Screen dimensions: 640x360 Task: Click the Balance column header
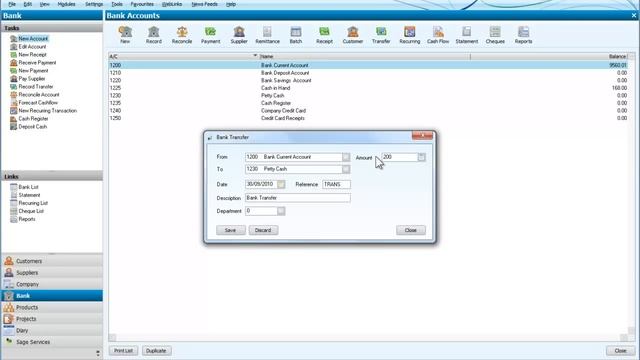tap(549, 56)
